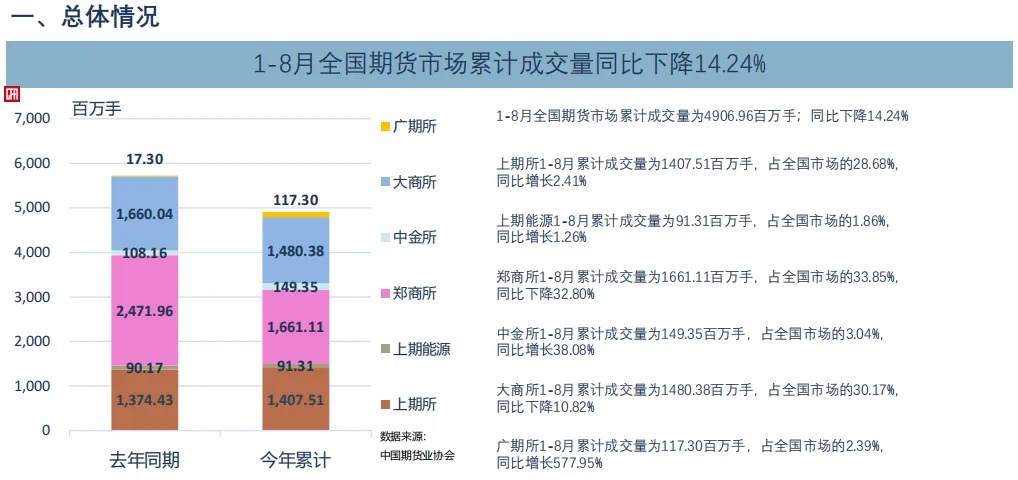This screenshot has width=1018, height=480.
Task: Click the 今年累计 axis label
Action: (295, 460)
